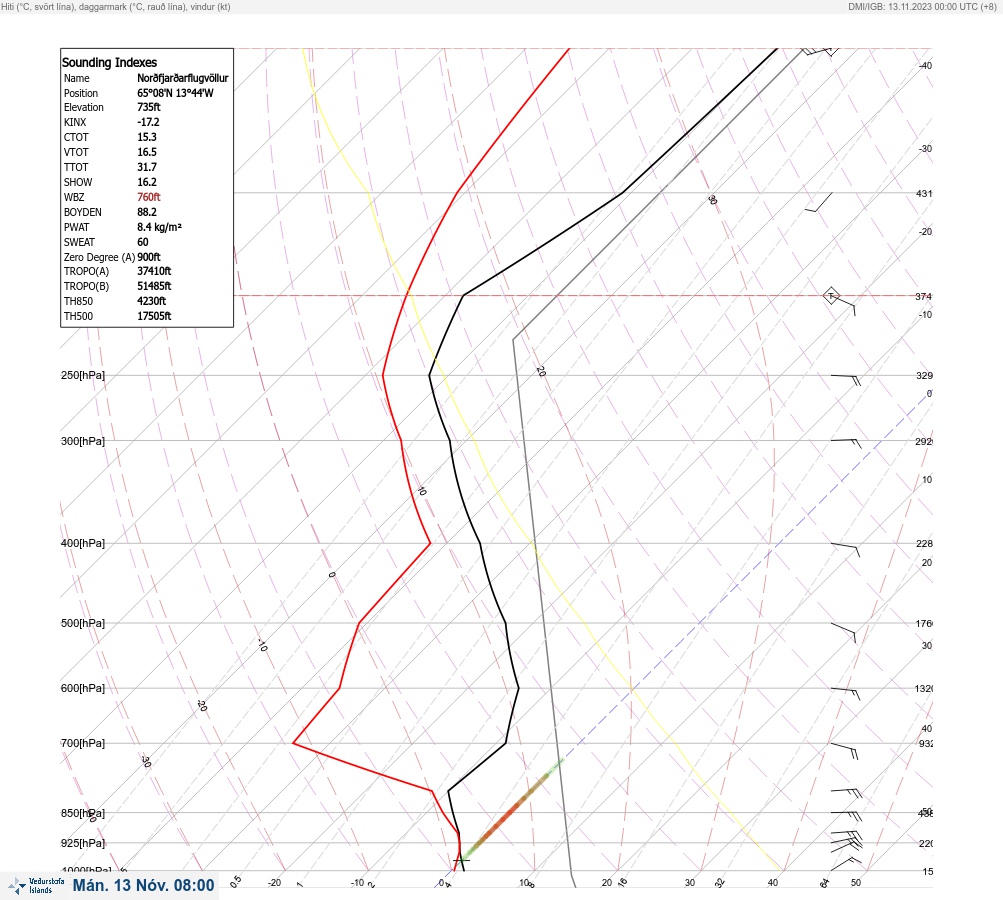Screen dimensions: 1003x900
Task: Select the BOYDEN value '88.2'
Action: click(146, 212)
